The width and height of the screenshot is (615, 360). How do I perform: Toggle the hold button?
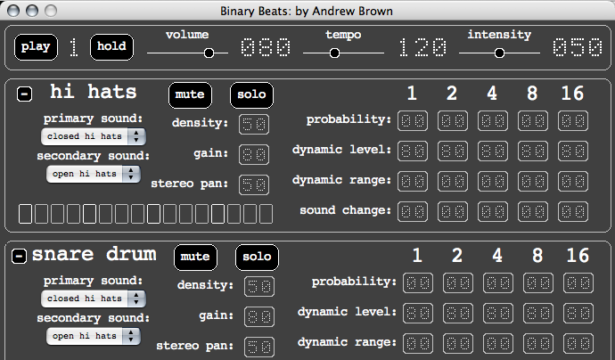[112, 47]
